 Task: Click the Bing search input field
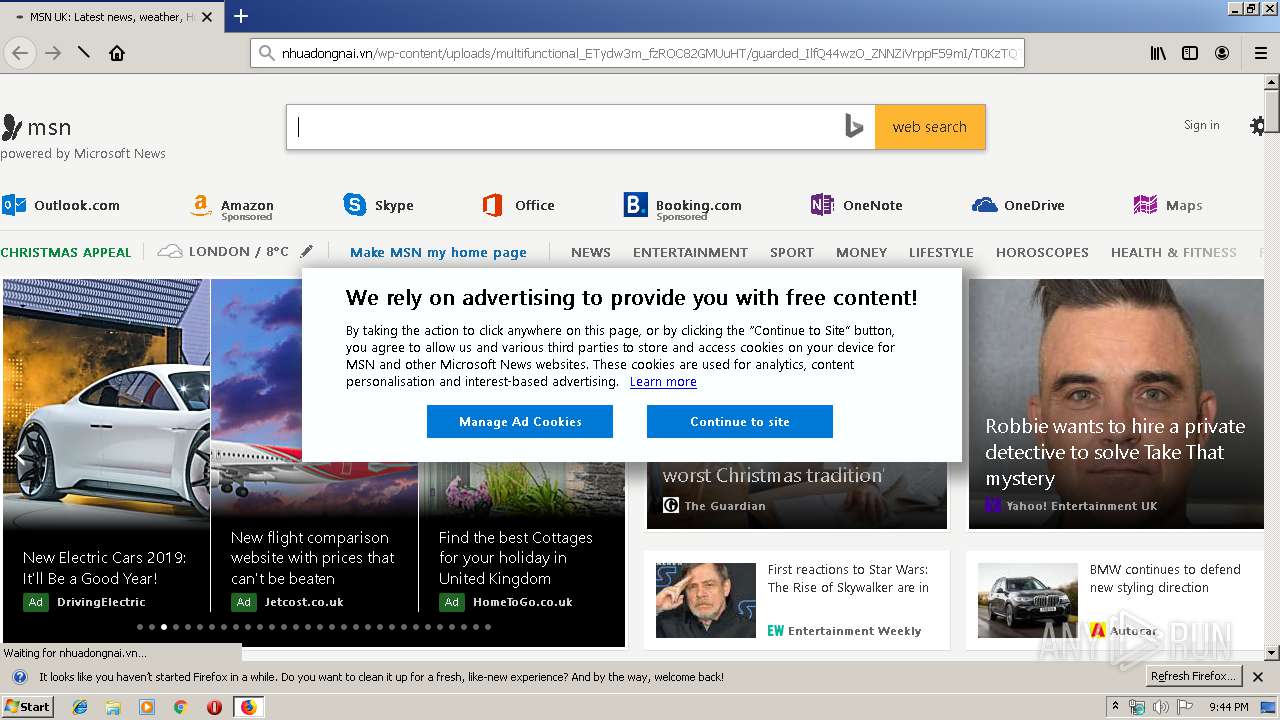coord(565,127)
